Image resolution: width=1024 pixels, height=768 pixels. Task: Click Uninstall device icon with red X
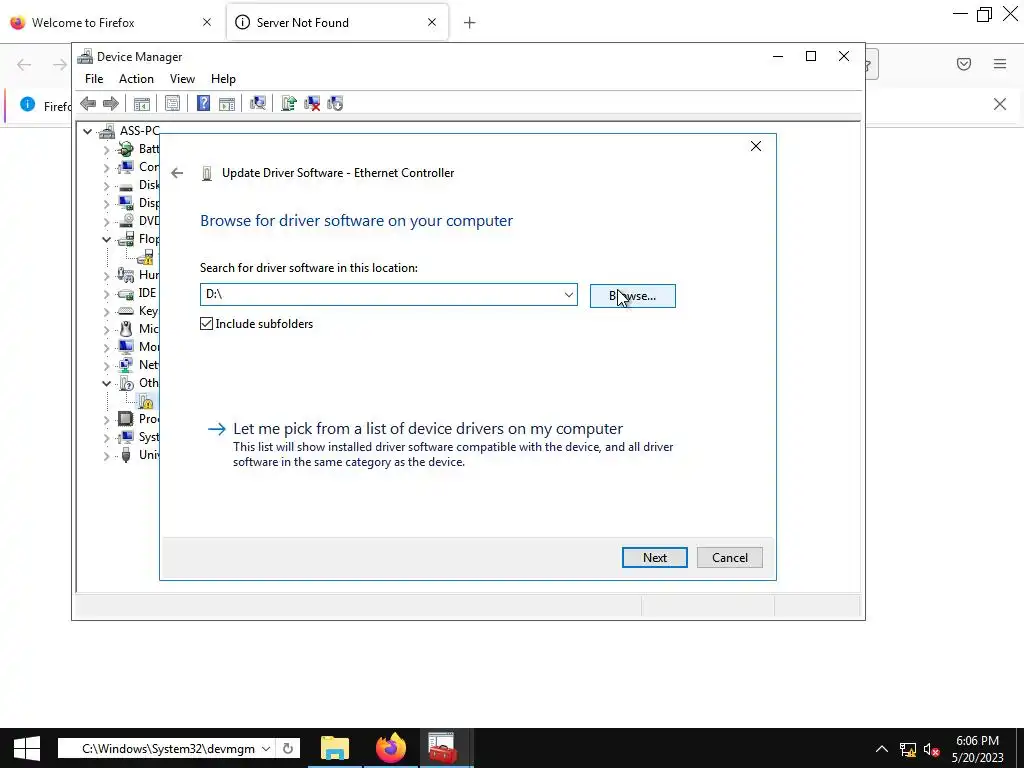pos(312,103)
